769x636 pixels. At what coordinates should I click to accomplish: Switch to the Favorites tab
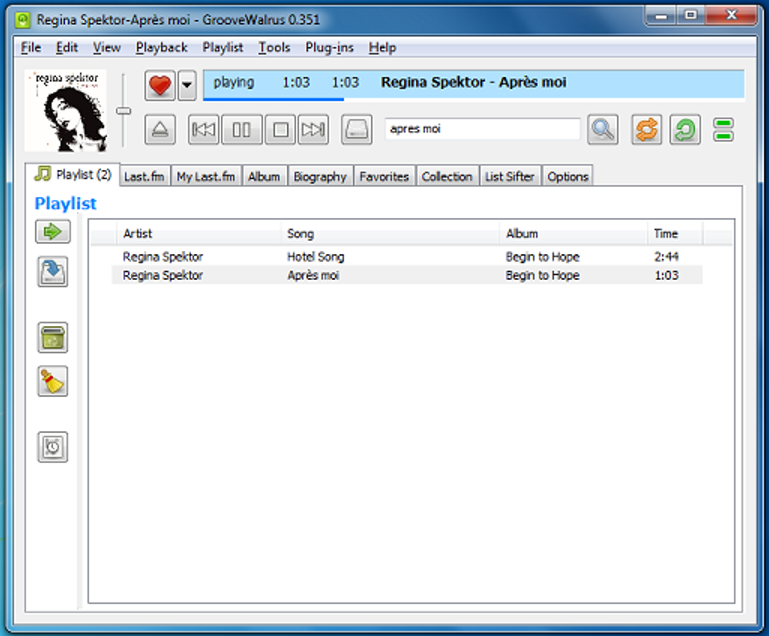pyautogui.click(x=384, y=177)
